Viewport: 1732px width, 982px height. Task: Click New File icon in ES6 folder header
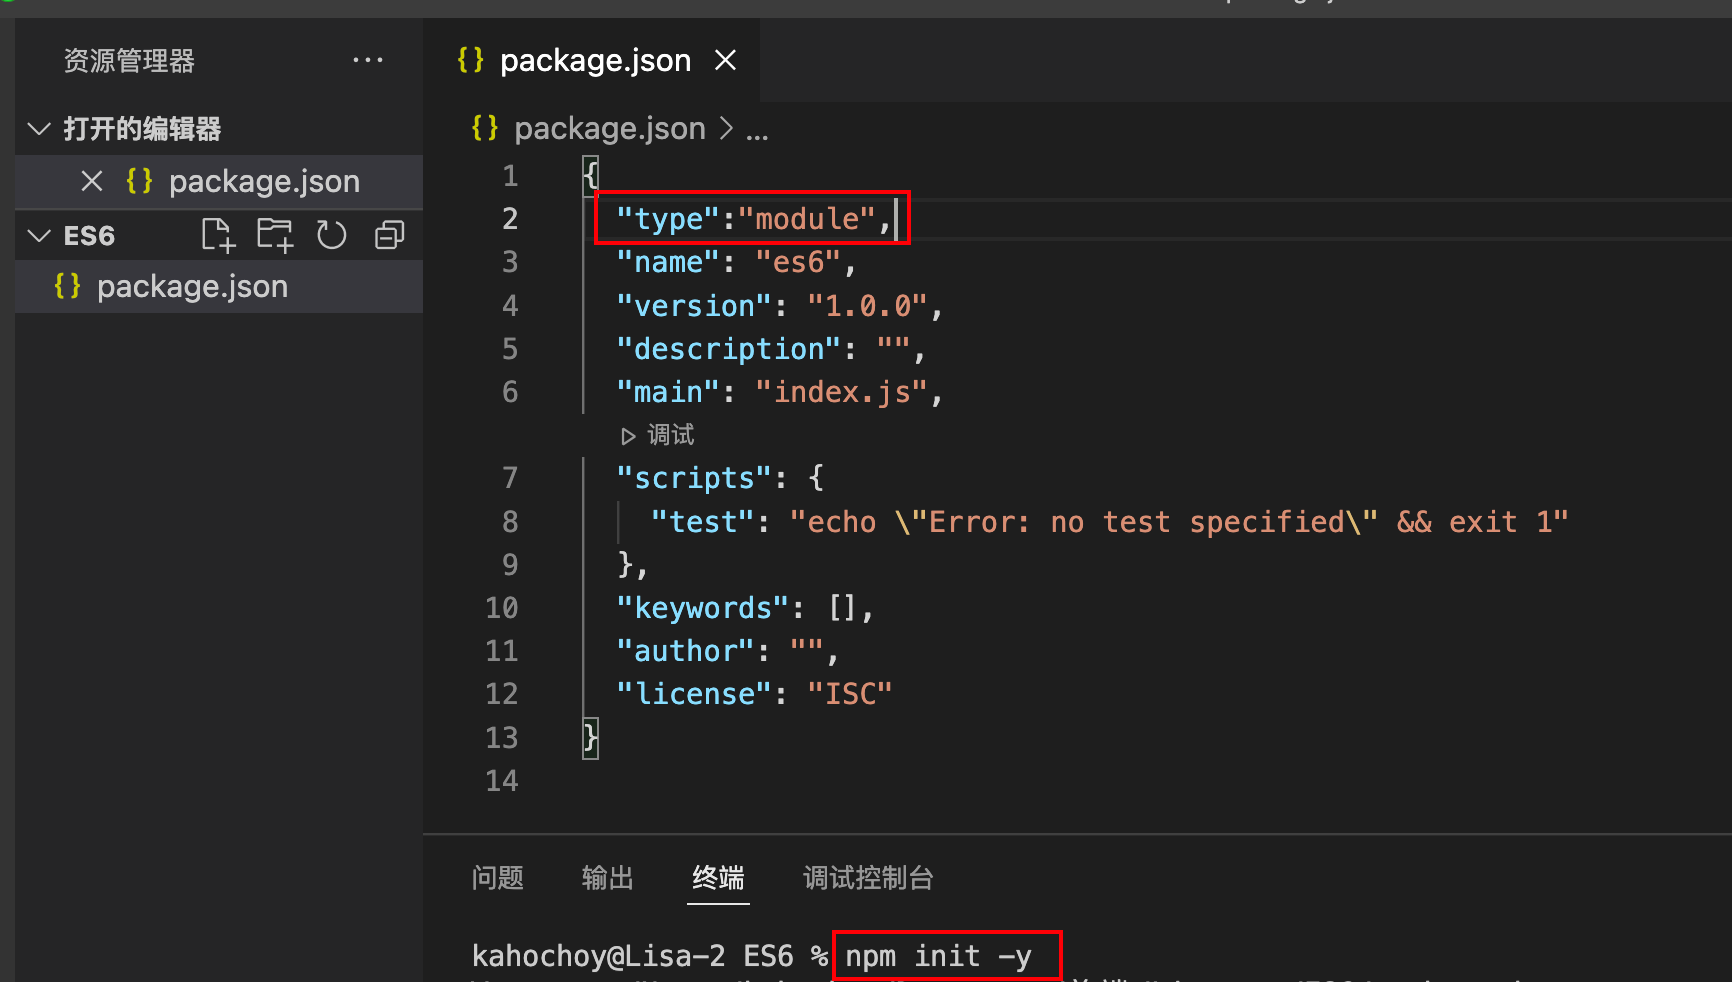click(x=217, y=235)
